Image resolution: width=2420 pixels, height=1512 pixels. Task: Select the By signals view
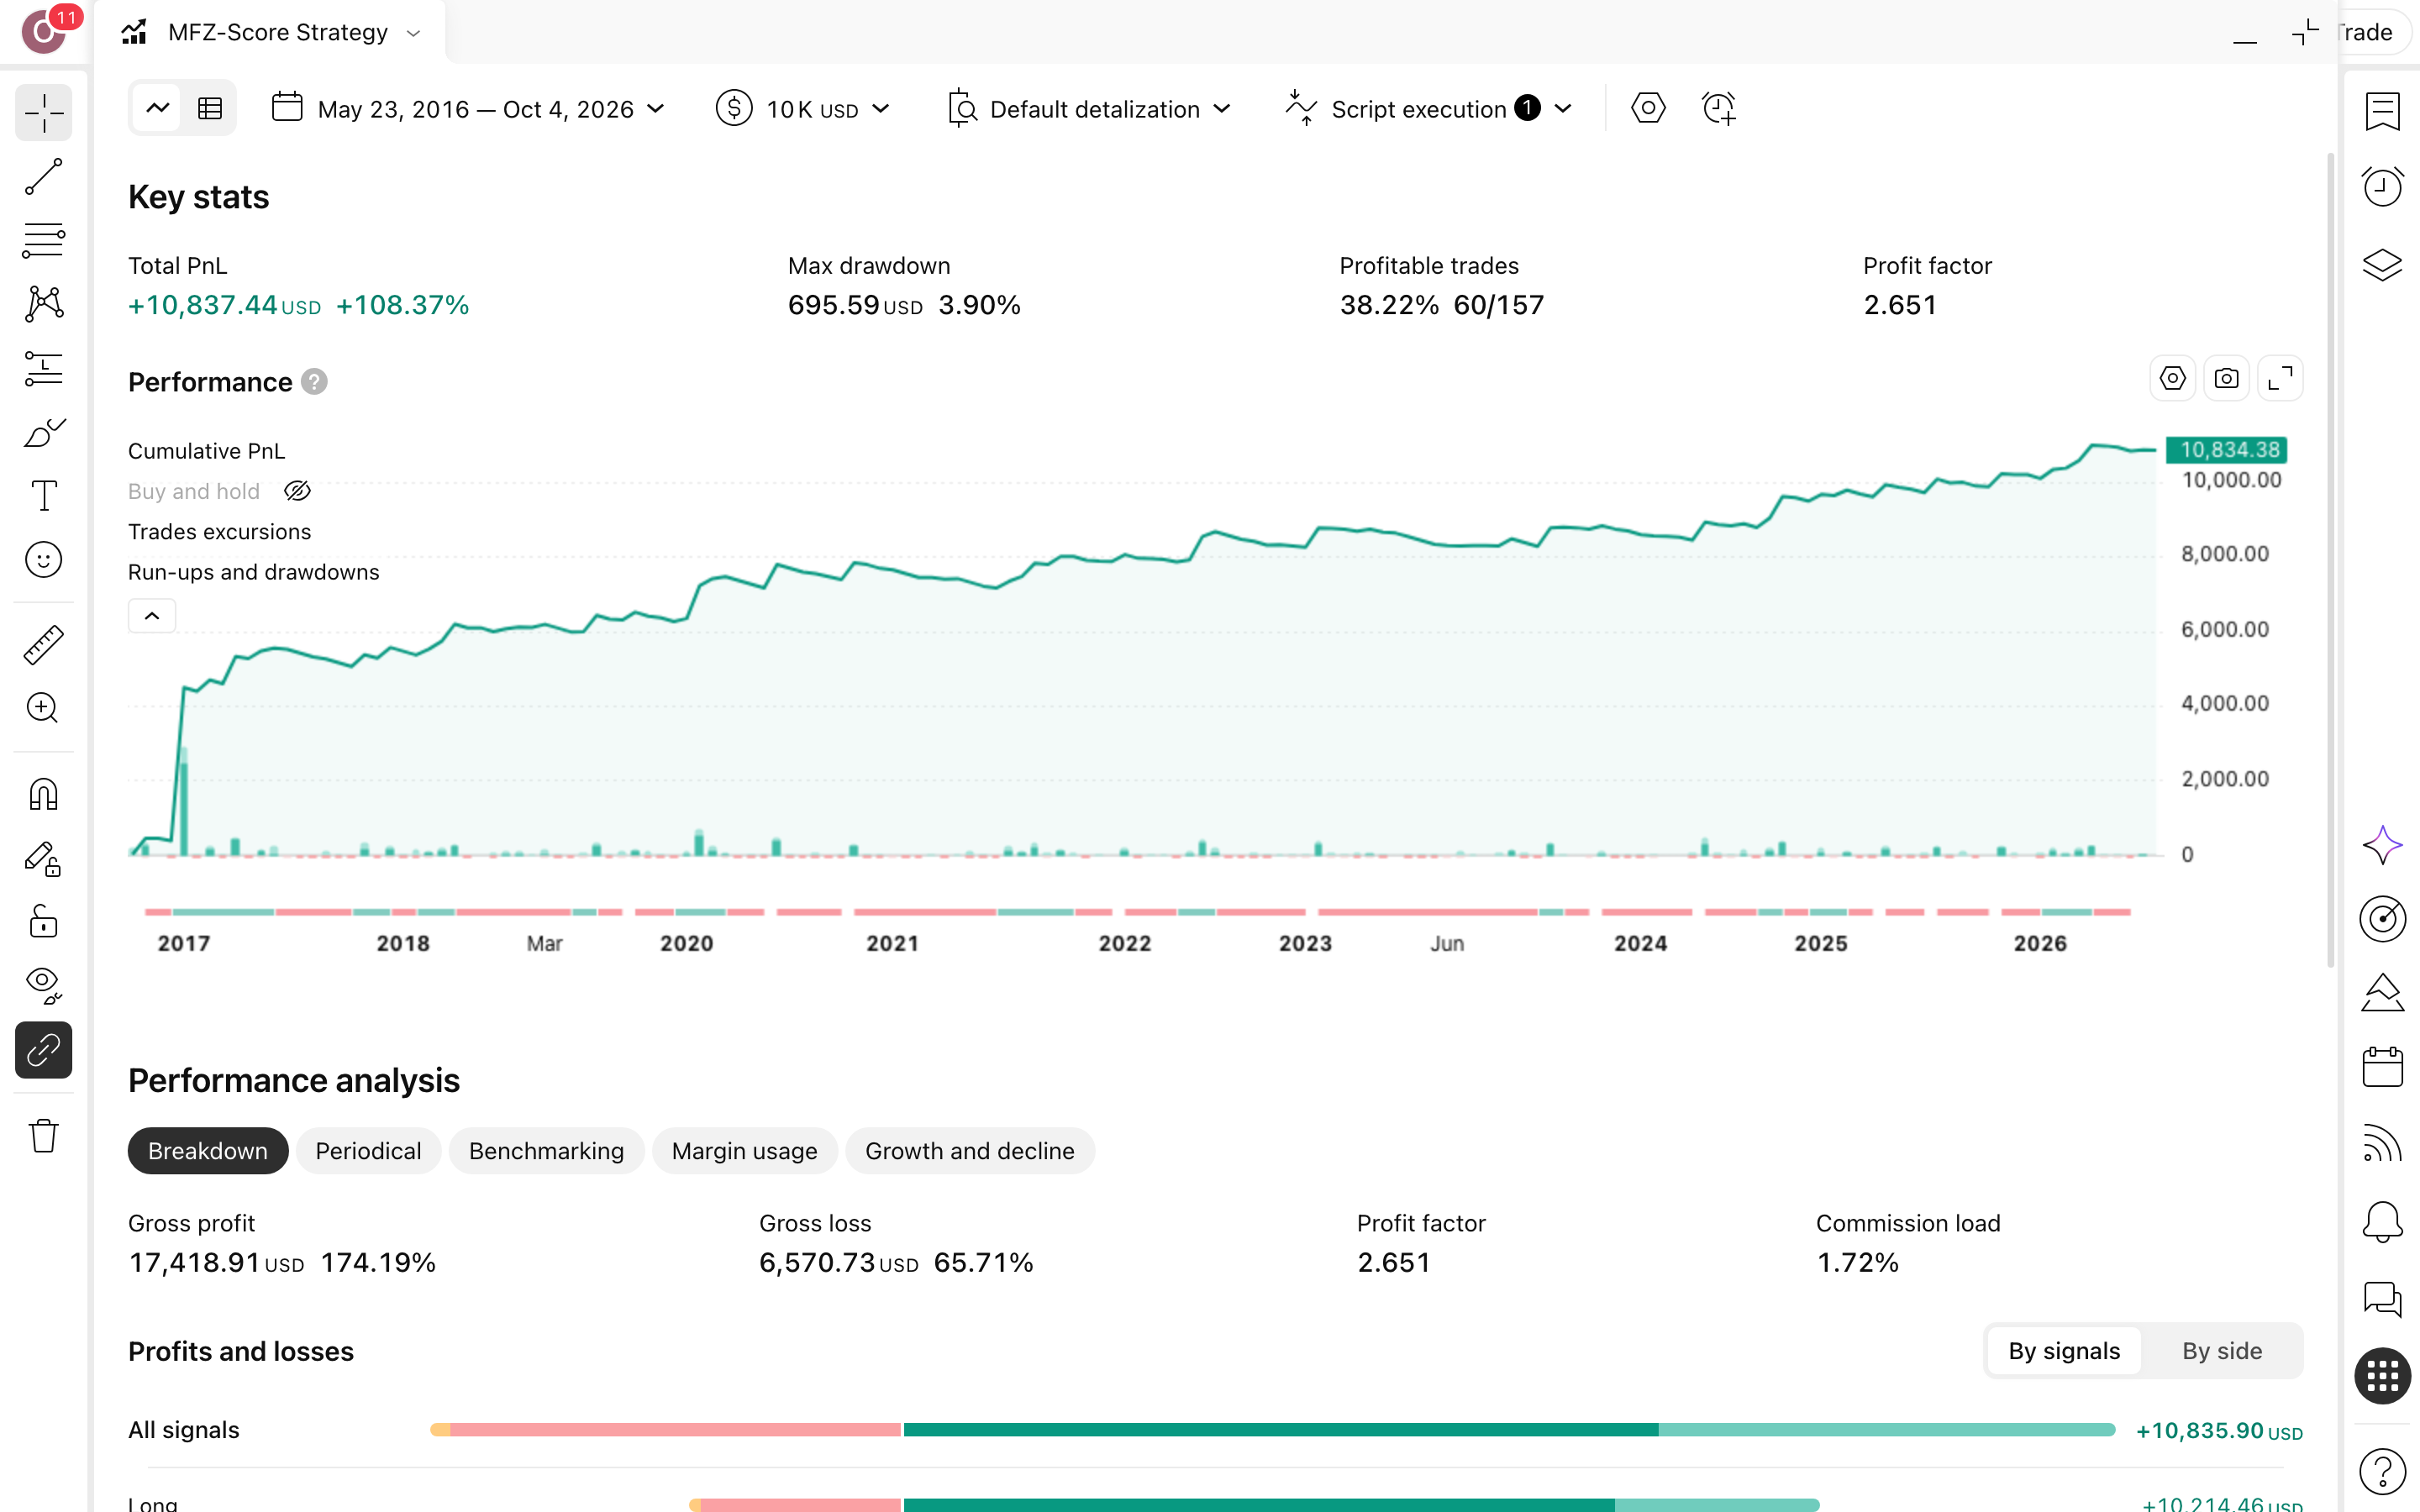click(2064, 1351)
